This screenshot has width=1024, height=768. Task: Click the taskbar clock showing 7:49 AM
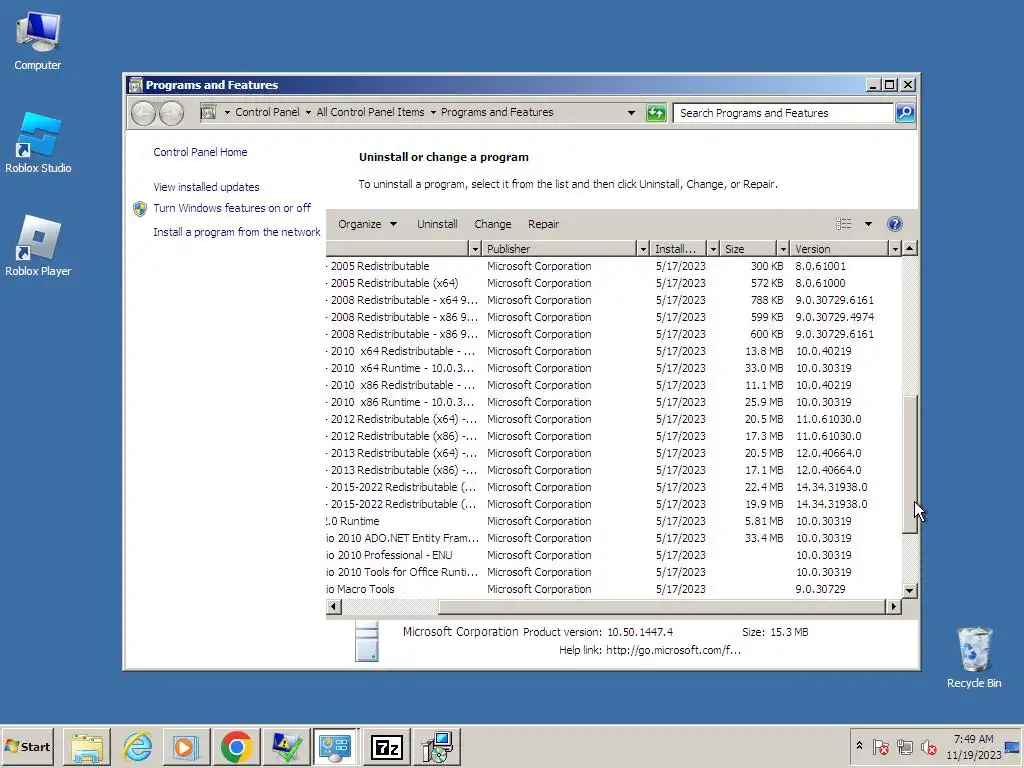973,746
